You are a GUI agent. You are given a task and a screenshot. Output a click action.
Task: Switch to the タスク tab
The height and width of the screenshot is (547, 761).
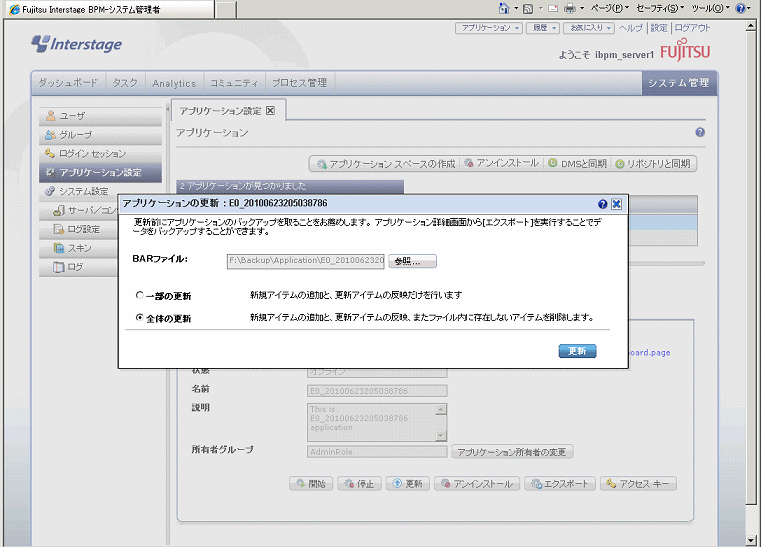pyautogui.click(x=125, y=83)
